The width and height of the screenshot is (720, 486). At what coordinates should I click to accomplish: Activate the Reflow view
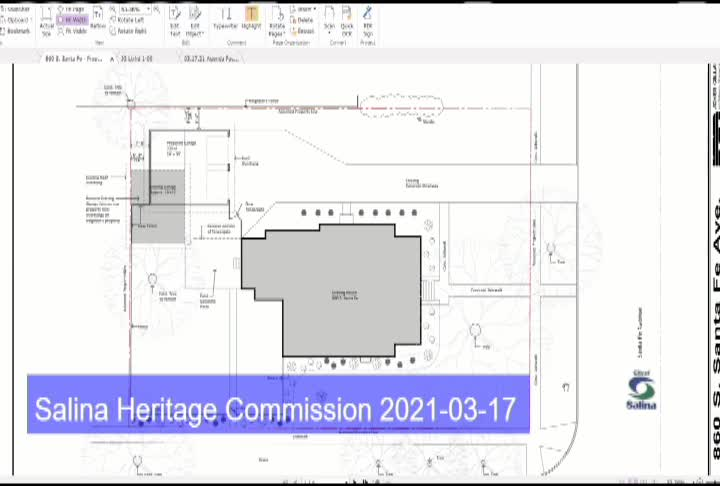click(98, 17)
